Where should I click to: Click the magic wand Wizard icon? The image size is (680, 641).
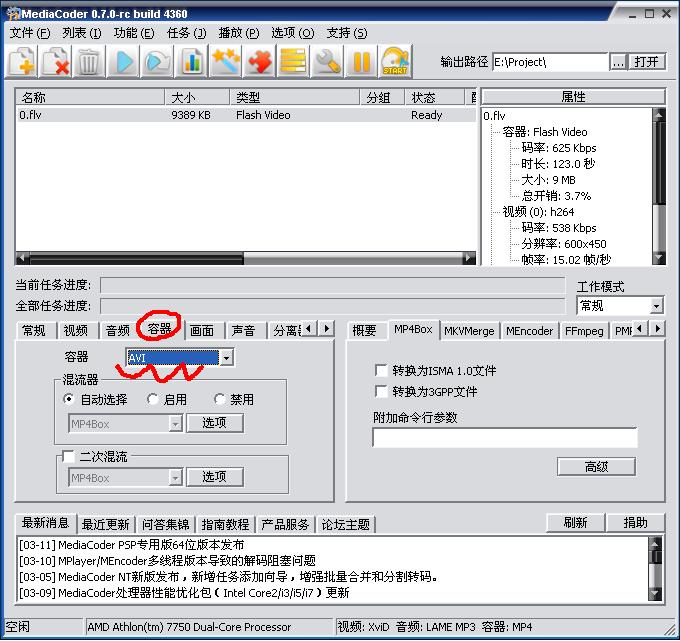(x=225, y=62)
